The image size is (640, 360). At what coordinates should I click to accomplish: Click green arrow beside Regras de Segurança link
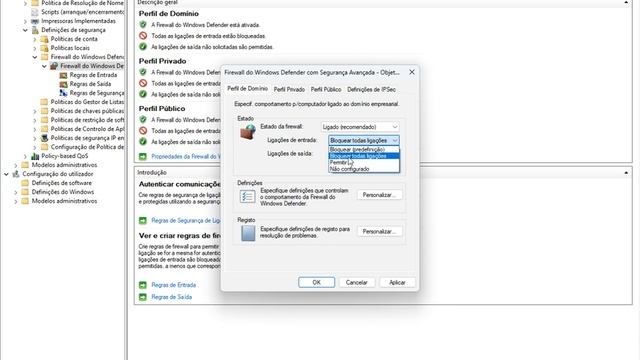point(142,220)
